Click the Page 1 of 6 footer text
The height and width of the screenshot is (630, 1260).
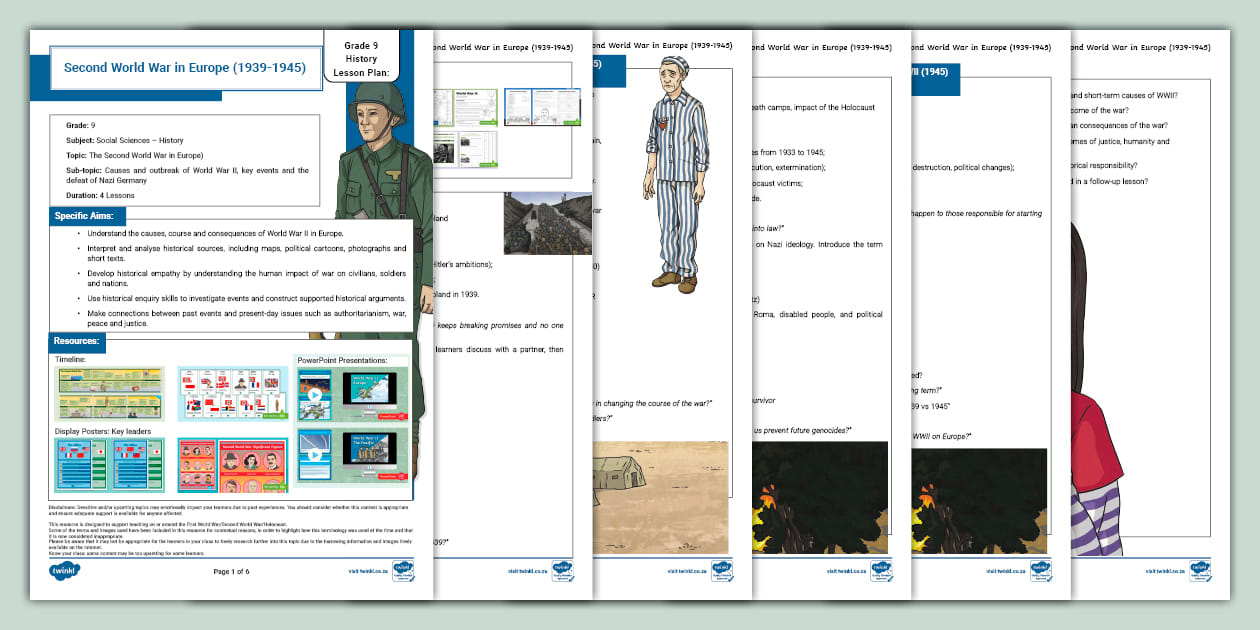tap(231, 570)
